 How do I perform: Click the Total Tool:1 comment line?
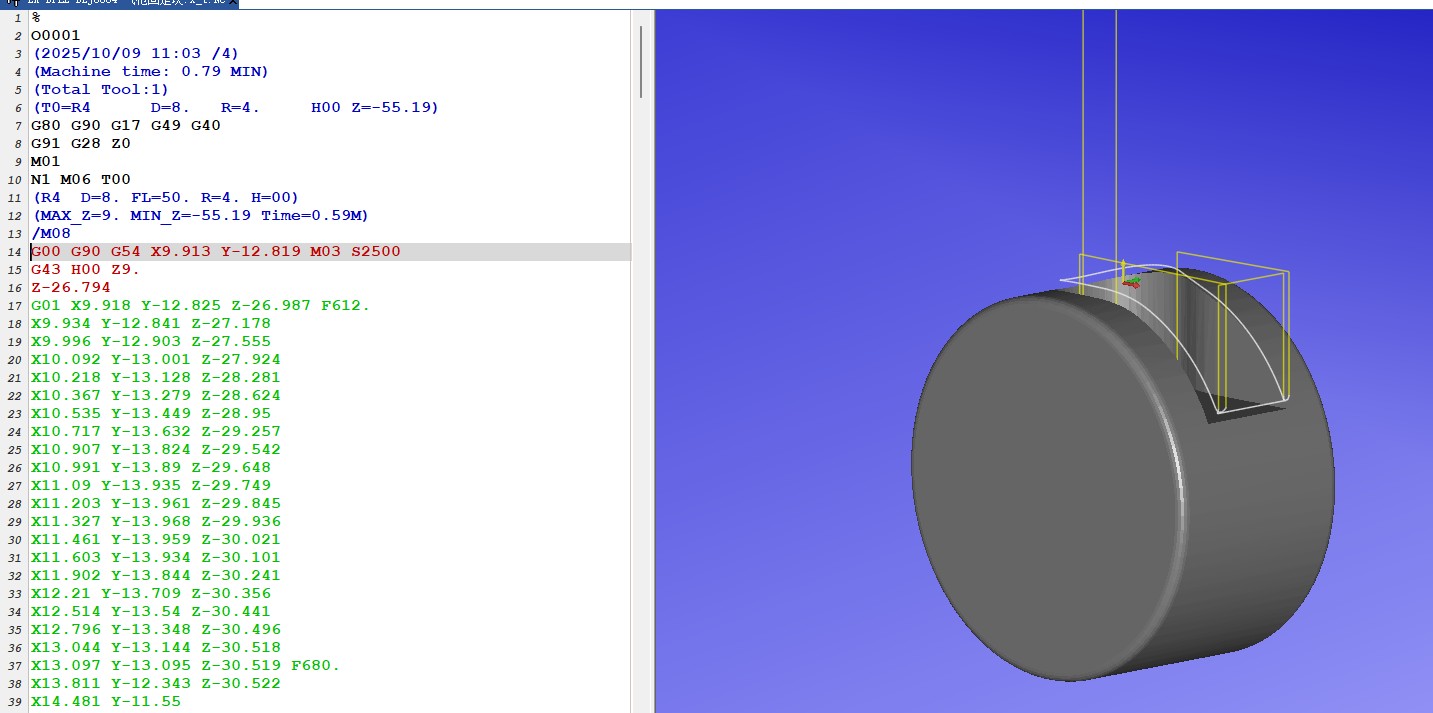tap(100, 90)
